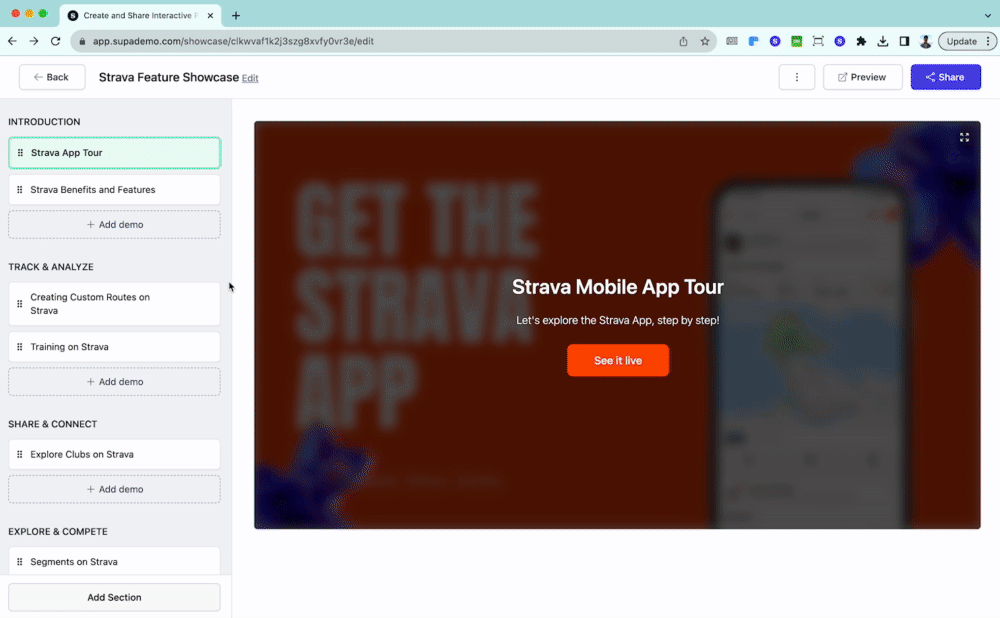Open the three-dot more options menu
Screen dimensions: 1000x618
[x=797, y=77]
